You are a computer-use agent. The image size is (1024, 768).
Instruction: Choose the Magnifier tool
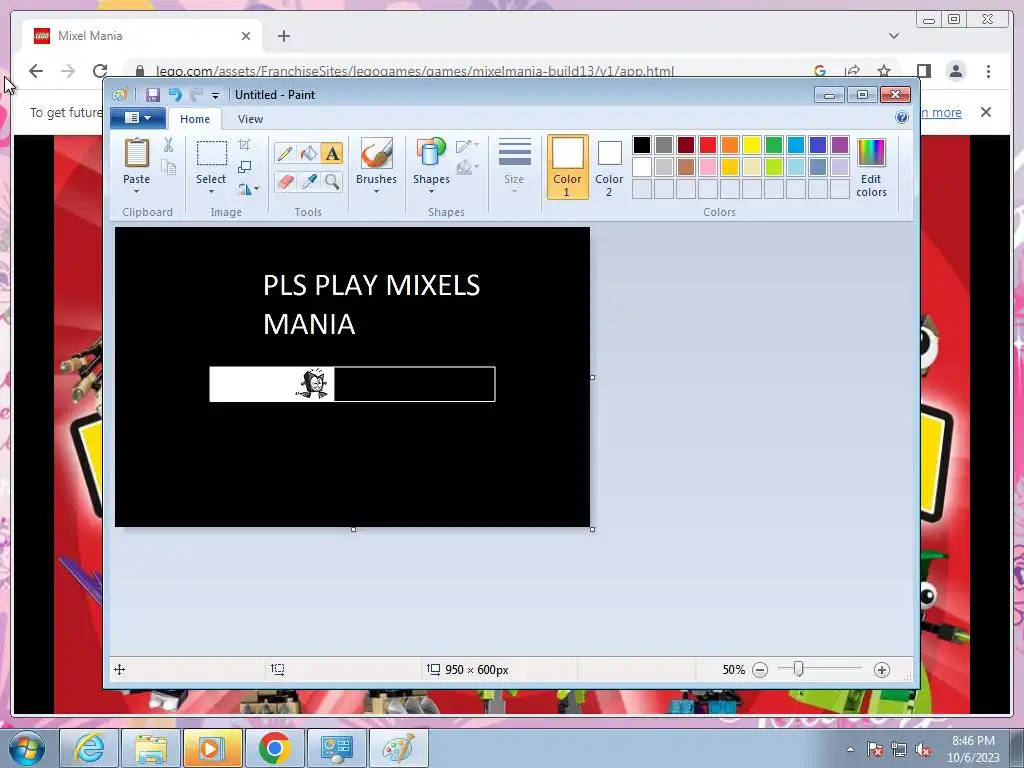[332, 181]
